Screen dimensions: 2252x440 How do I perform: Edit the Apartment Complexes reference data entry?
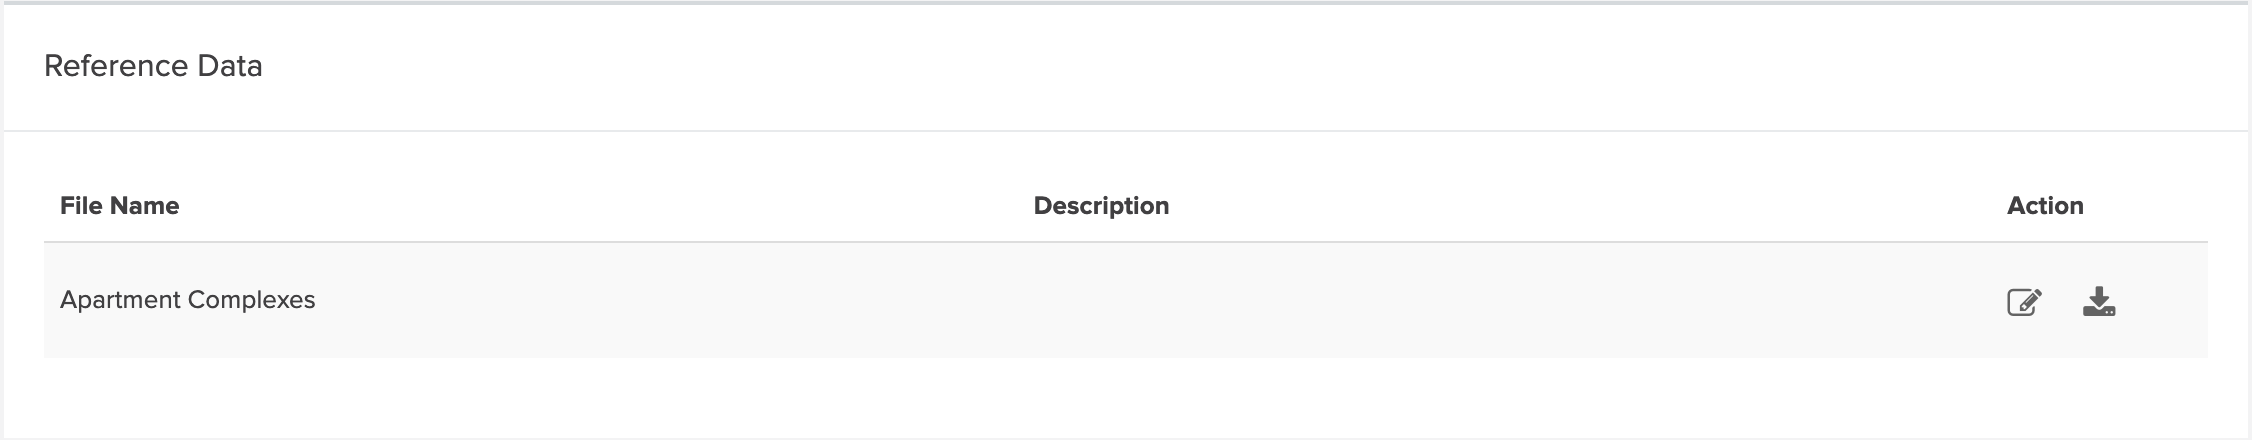point(2024,301)
